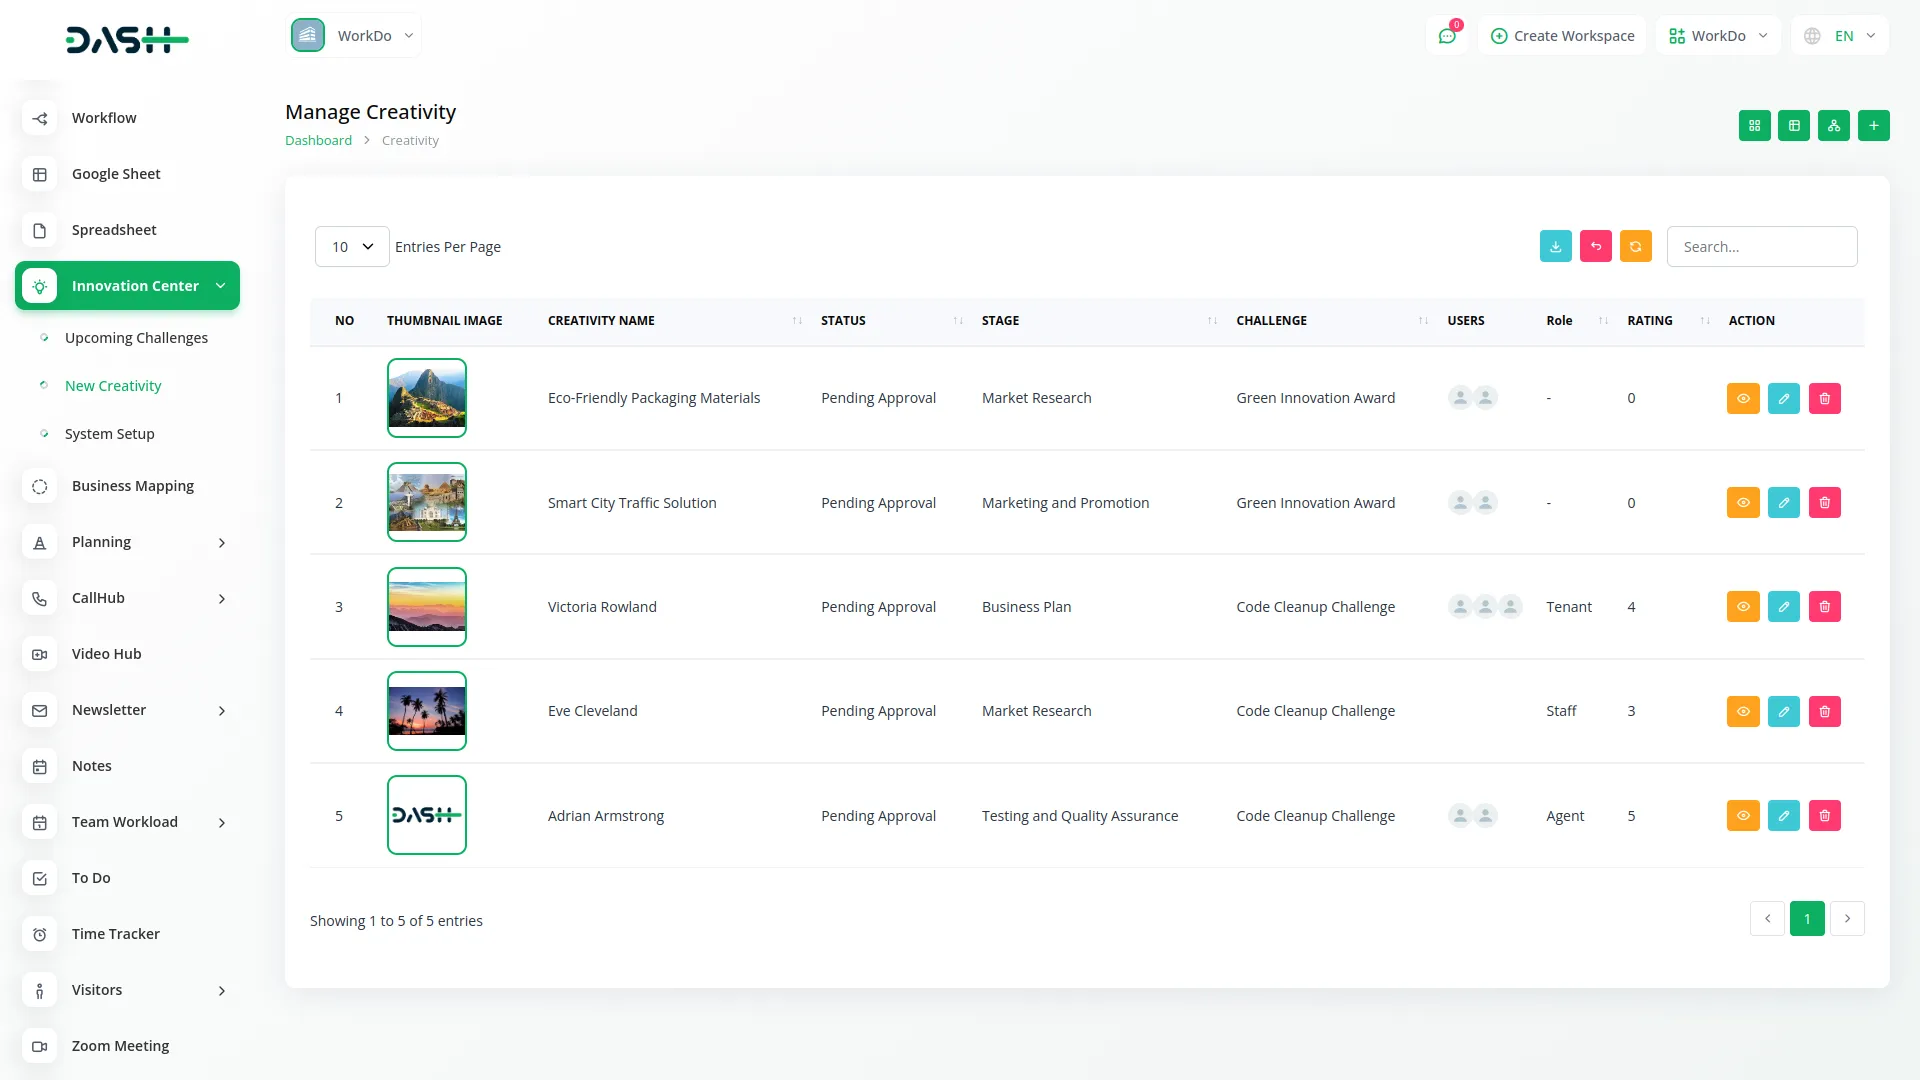The height and width of the screenshot is (1080, 1920).
Task: Open Upcoming Challenges submenu item
Action: [136, 338]
